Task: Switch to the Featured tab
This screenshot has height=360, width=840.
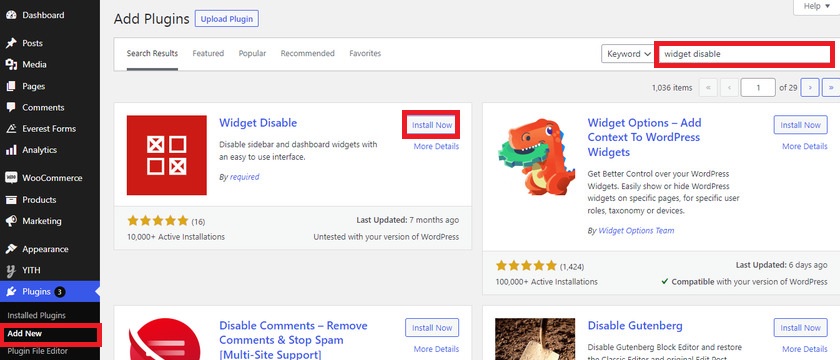Action: pyautogui.click(x=208, y=54)
